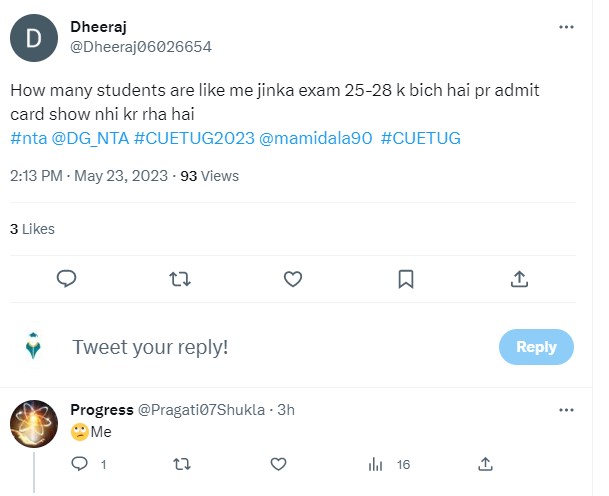609x496 pixels.
Task: Click the reply icon under Dheeraj's tweet
Action: click(x=67, y=278)
